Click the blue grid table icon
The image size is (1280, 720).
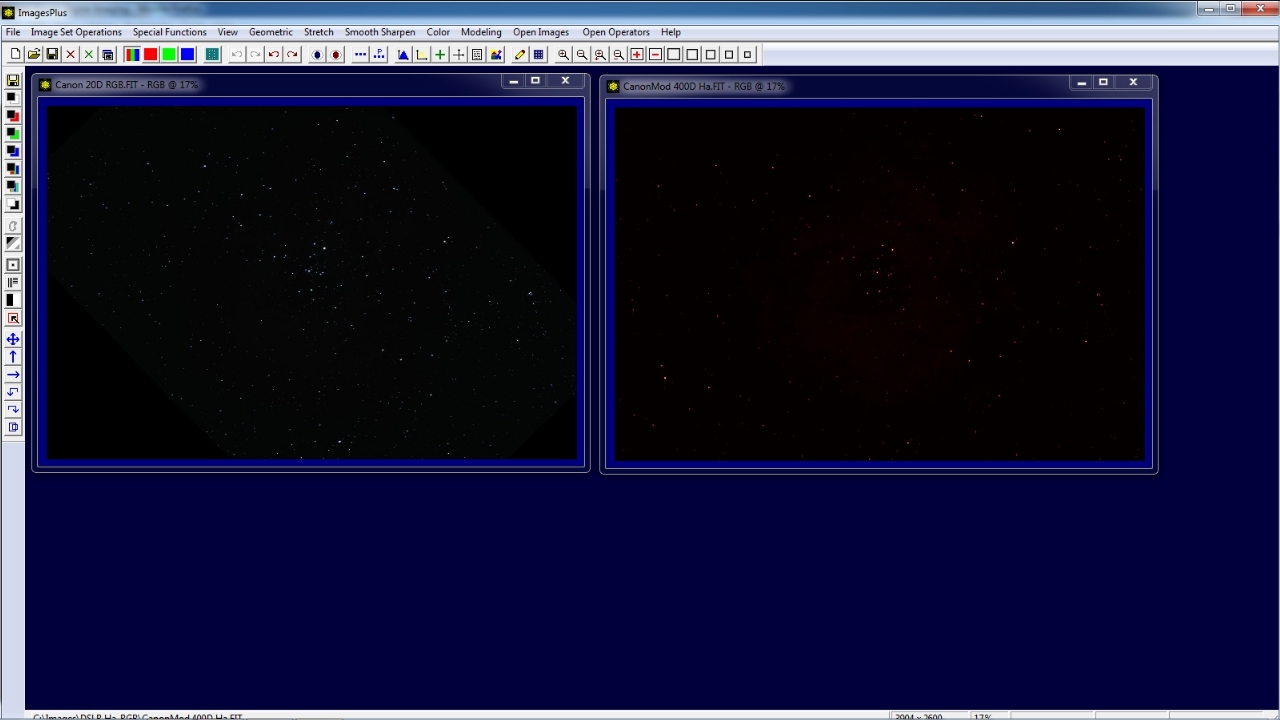coord(539,54)
